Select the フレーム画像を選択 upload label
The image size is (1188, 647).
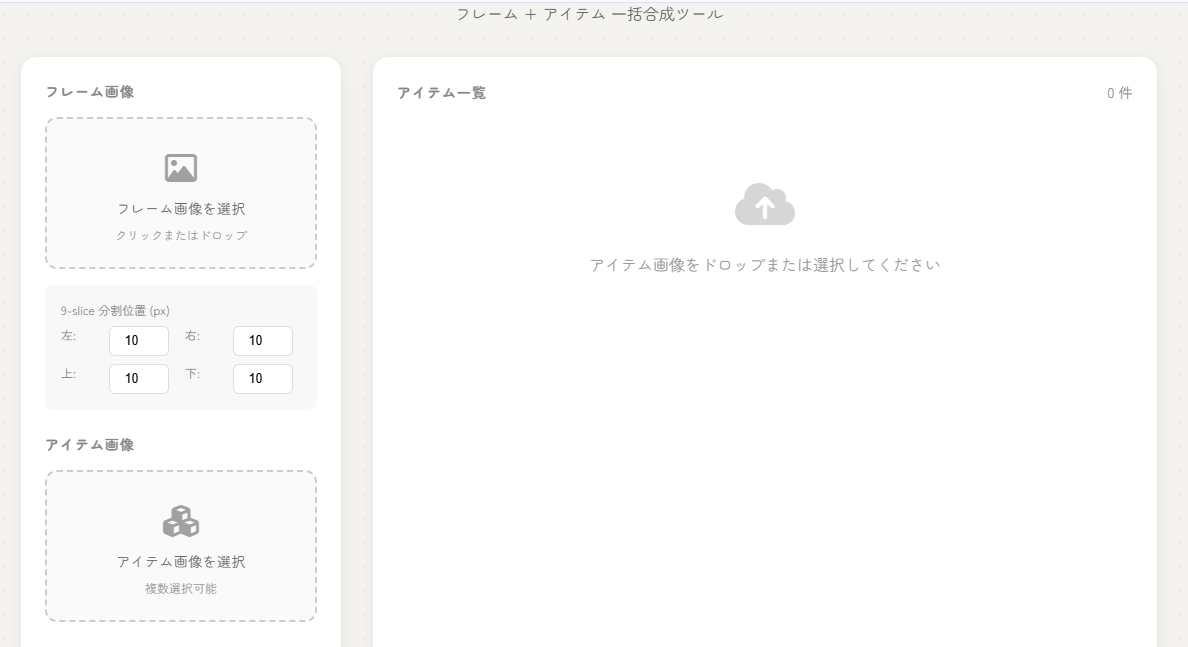181,209
